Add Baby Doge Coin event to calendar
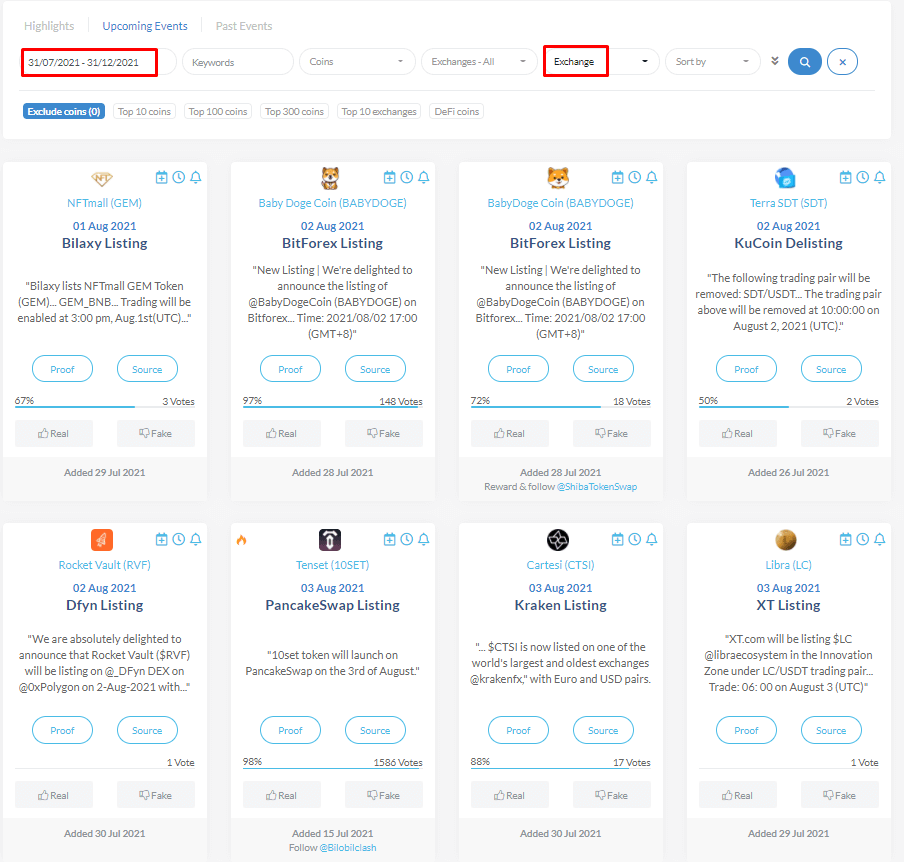 (390, 178)
